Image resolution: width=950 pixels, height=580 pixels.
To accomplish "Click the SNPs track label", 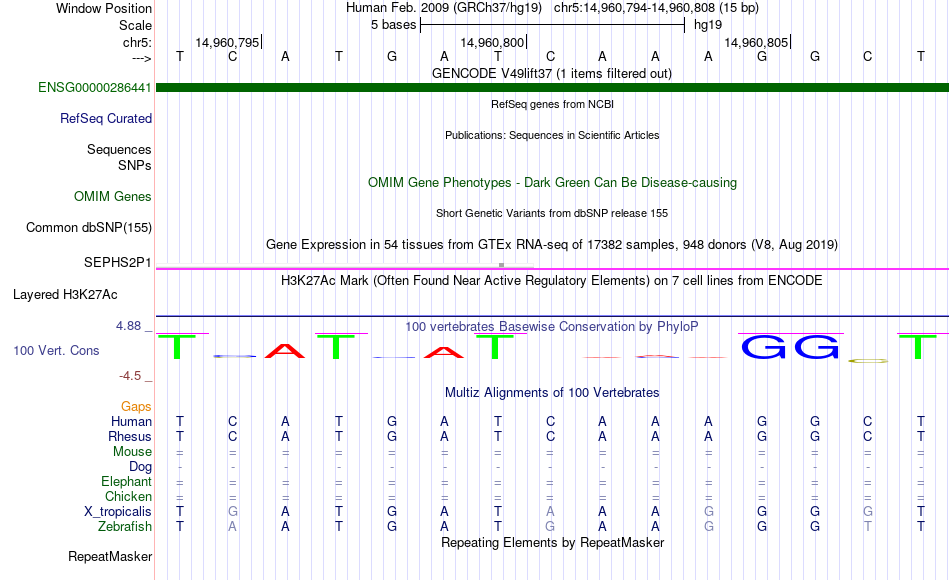I will click(135, 165).
